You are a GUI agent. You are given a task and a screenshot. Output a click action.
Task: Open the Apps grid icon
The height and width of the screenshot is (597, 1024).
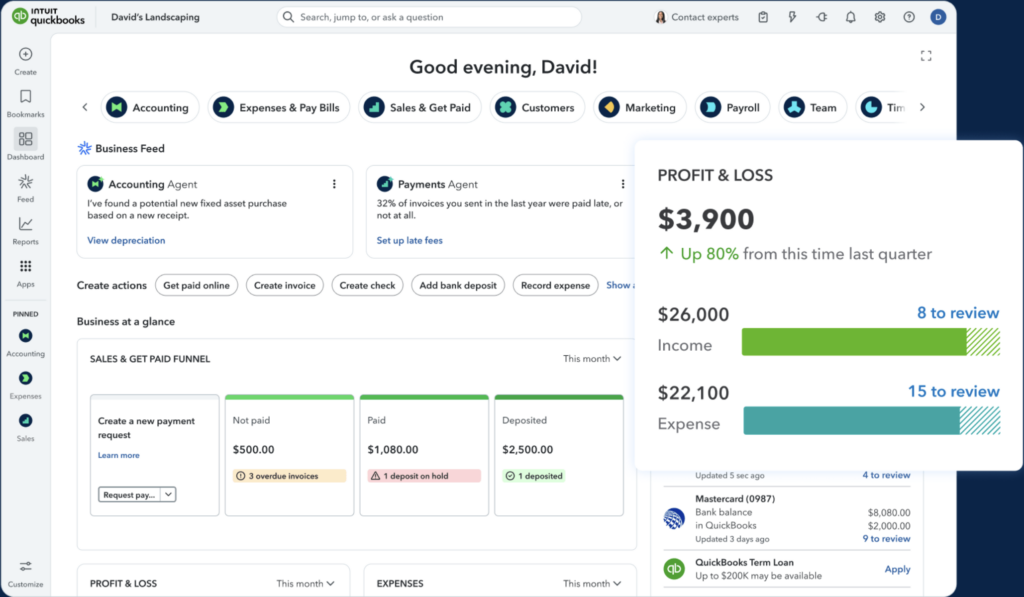click(25, 266)
